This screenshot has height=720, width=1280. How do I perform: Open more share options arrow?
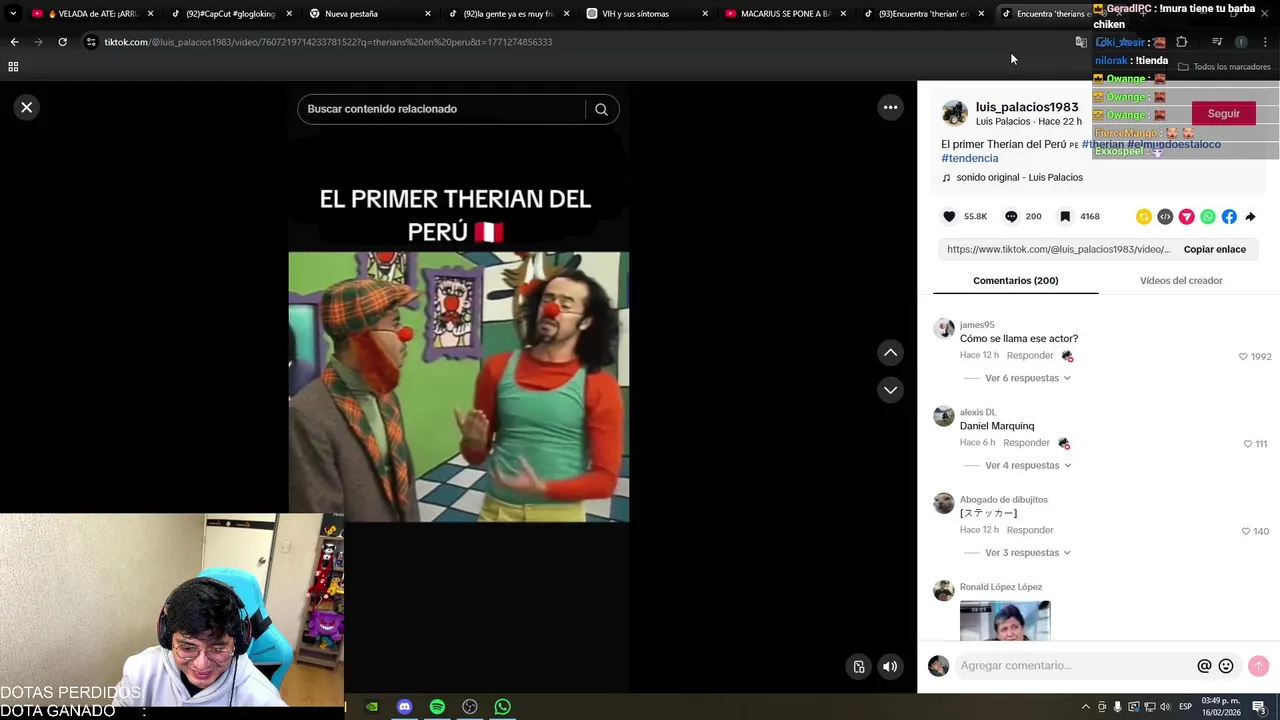(1250, 216)
